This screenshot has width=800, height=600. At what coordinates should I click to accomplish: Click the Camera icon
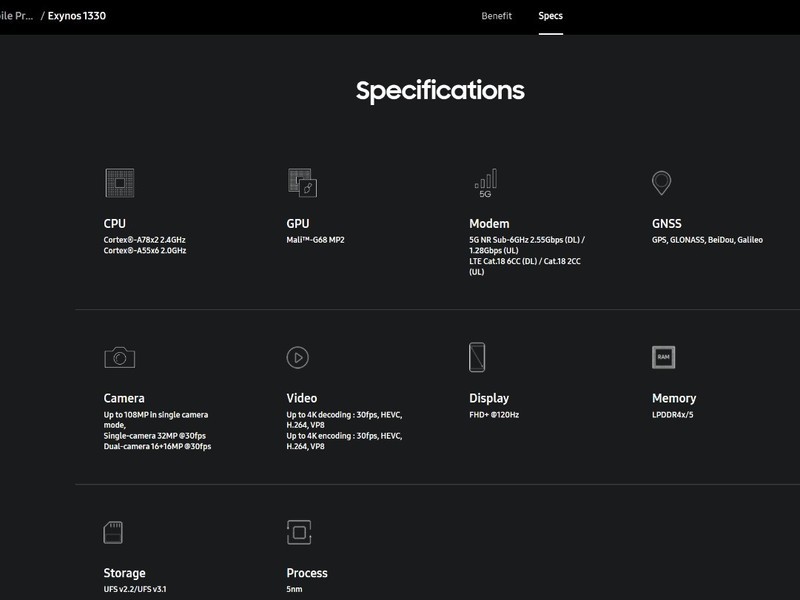click(119, 357)
